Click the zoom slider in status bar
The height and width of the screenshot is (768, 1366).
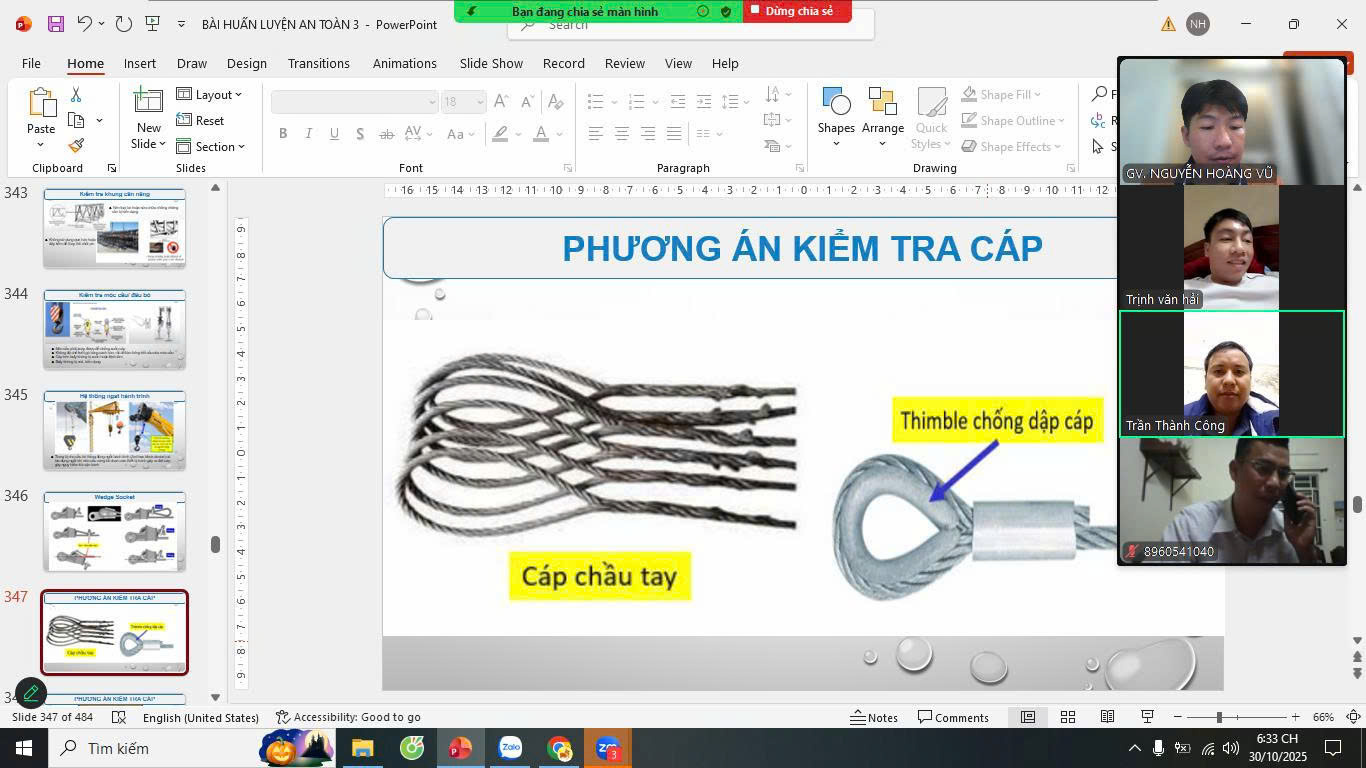point(1219,717)
